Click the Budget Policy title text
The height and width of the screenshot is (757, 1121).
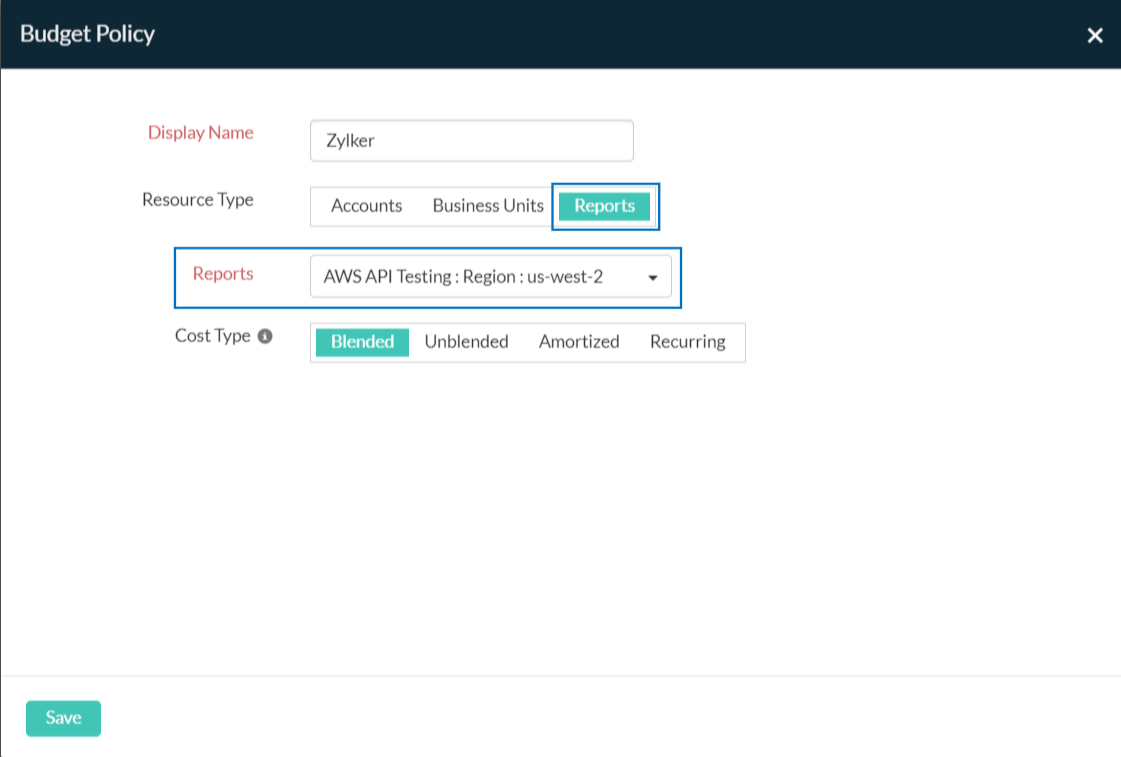[x=87, y=34]
